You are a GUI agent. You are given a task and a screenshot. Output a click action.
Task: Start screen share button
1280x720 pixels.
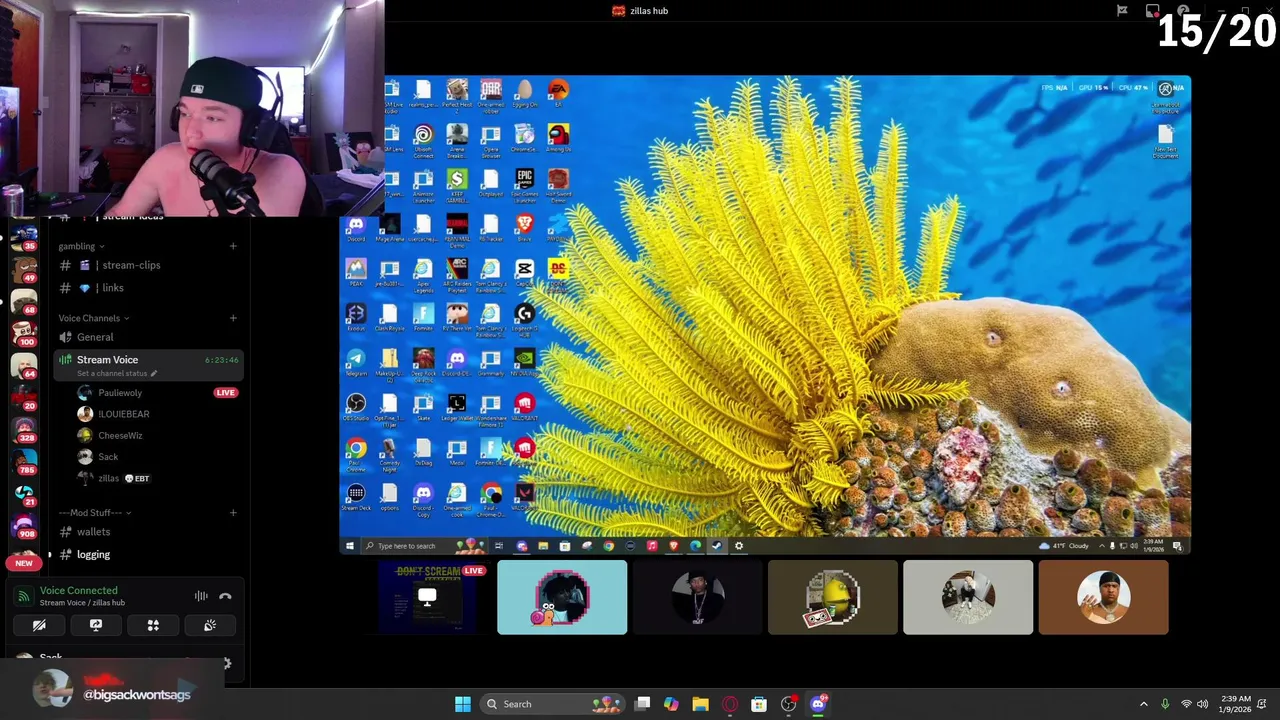(96, 625)
